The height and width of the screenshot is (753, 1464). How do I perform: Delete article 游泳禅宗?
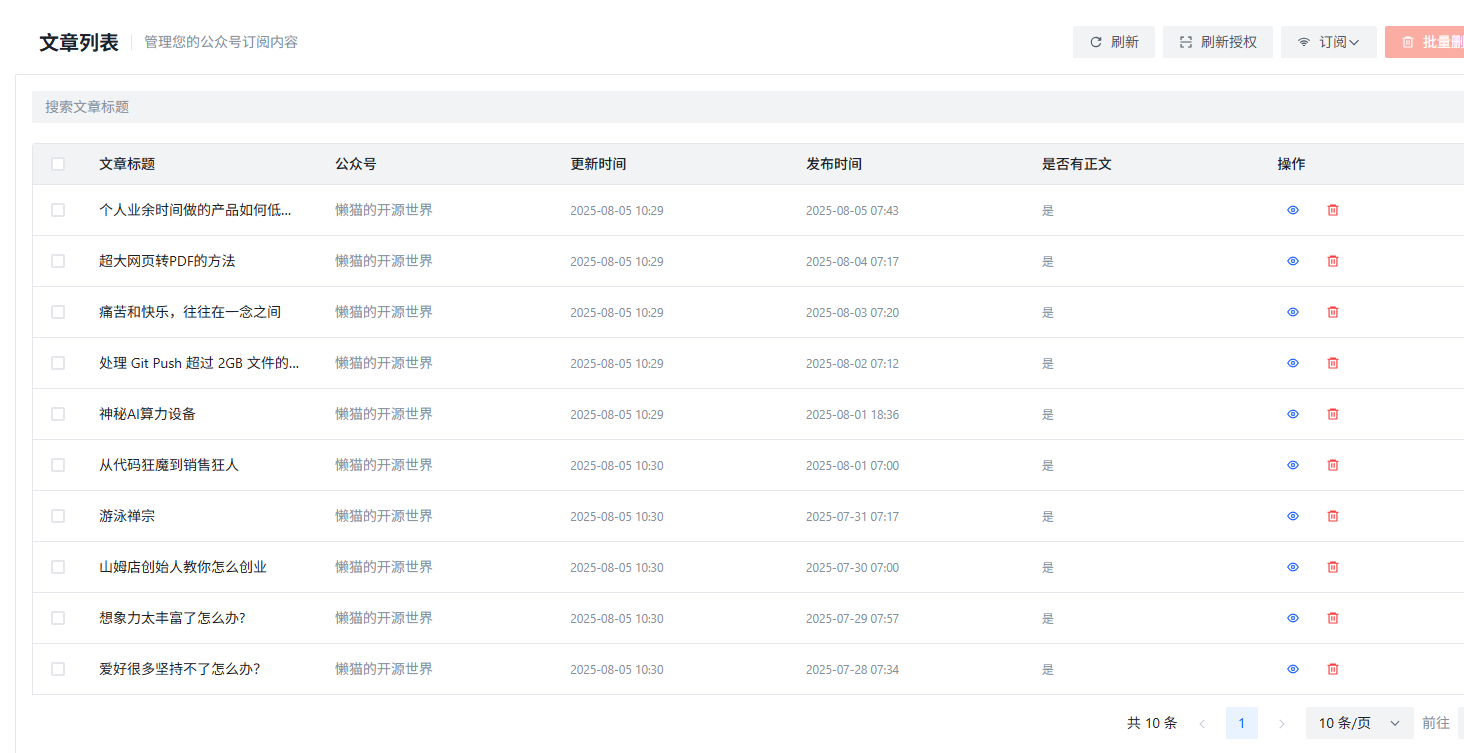click(1333, 516)
